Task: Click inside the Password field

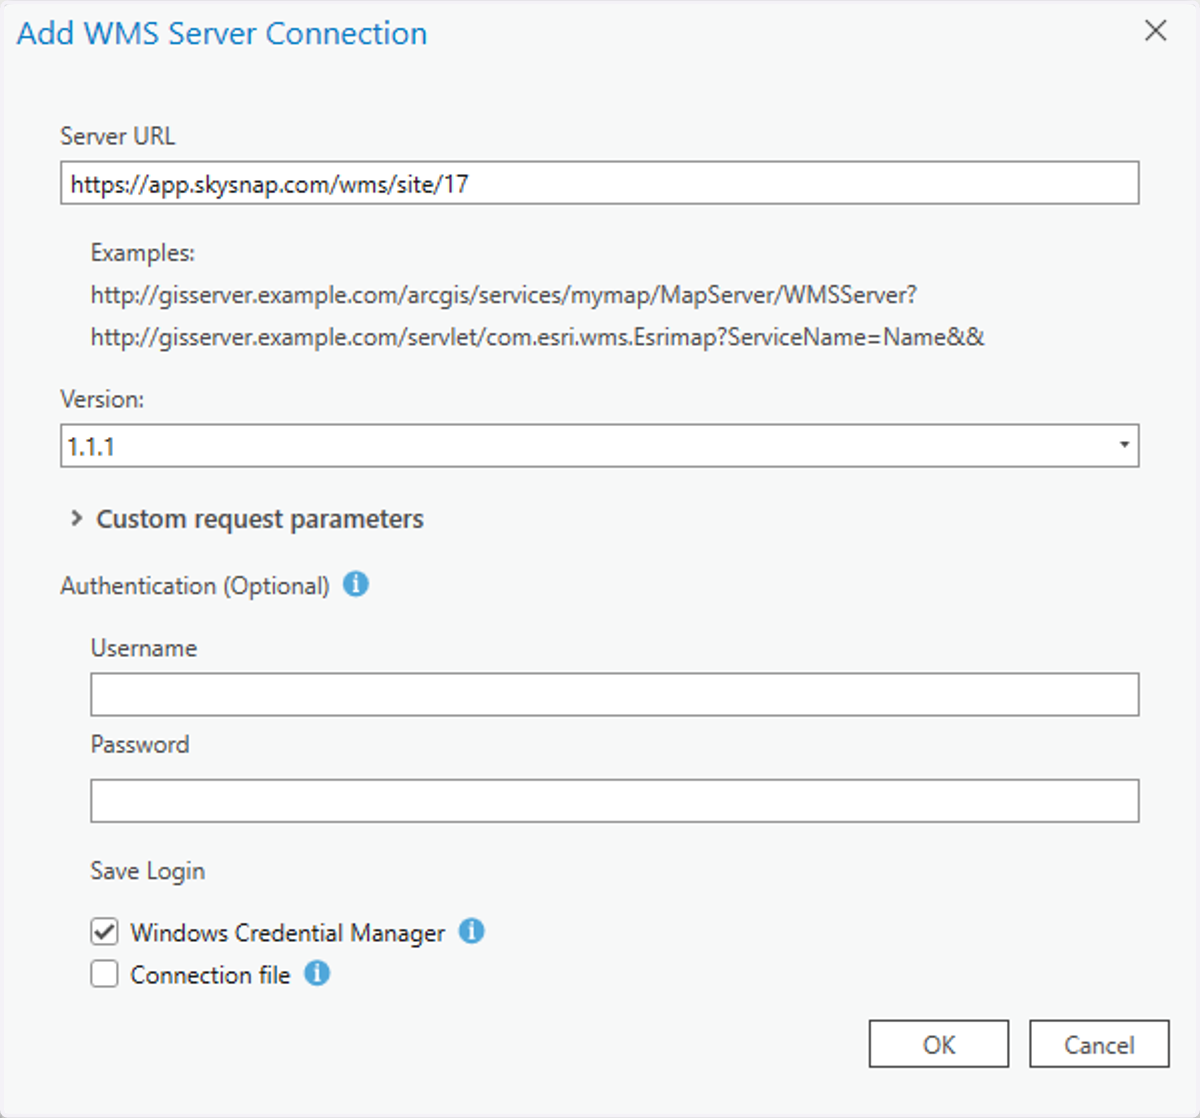Action: click(x=615, y=801)
